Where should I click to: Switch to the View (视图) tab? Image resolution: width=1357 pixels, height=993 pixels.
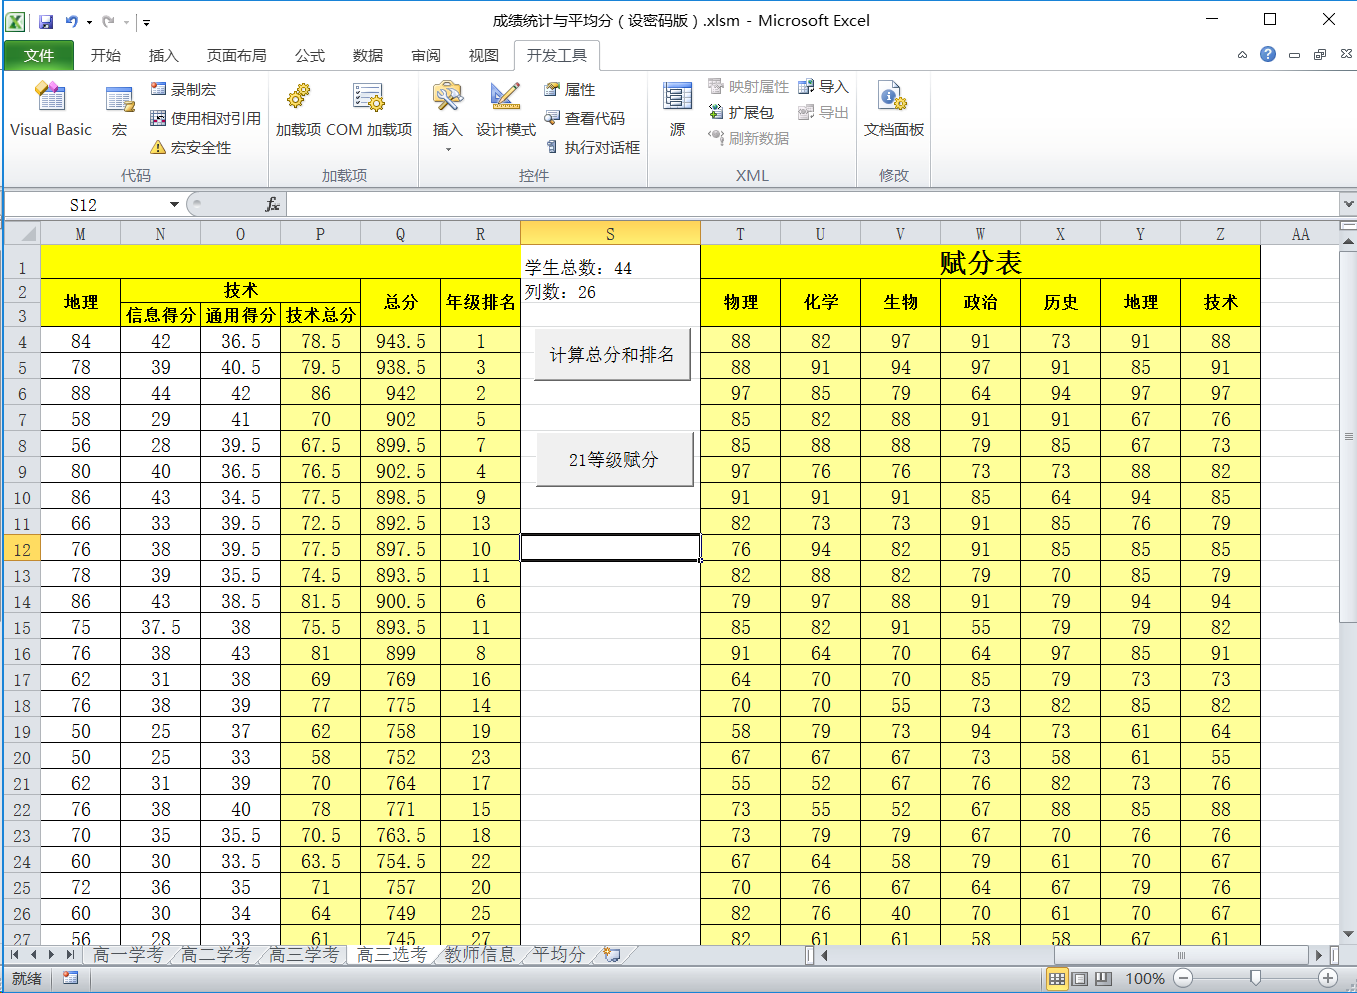[x=484, y=55]
